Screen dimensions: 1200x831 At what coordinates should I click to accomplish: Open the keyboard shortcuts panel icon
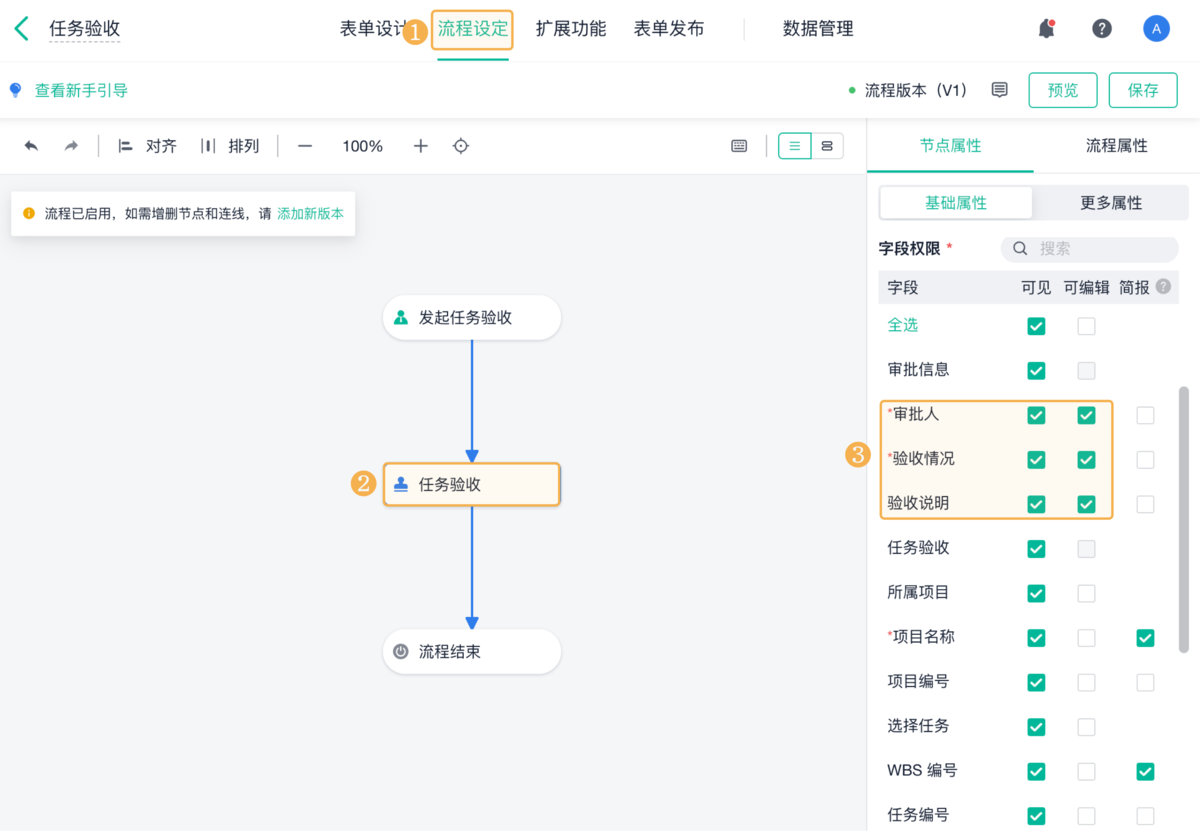pyautogui.click(x=738, y=145)
